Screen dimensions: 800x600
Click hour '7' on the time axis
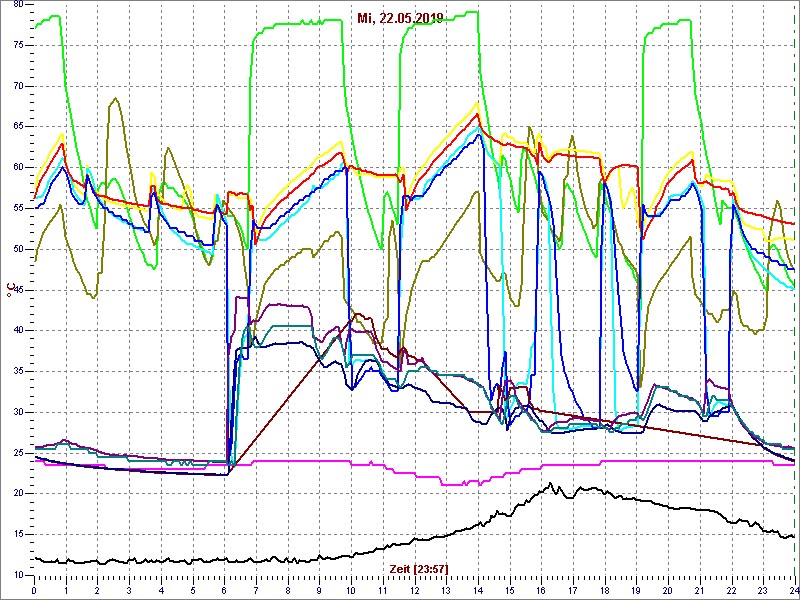(256, 590)
